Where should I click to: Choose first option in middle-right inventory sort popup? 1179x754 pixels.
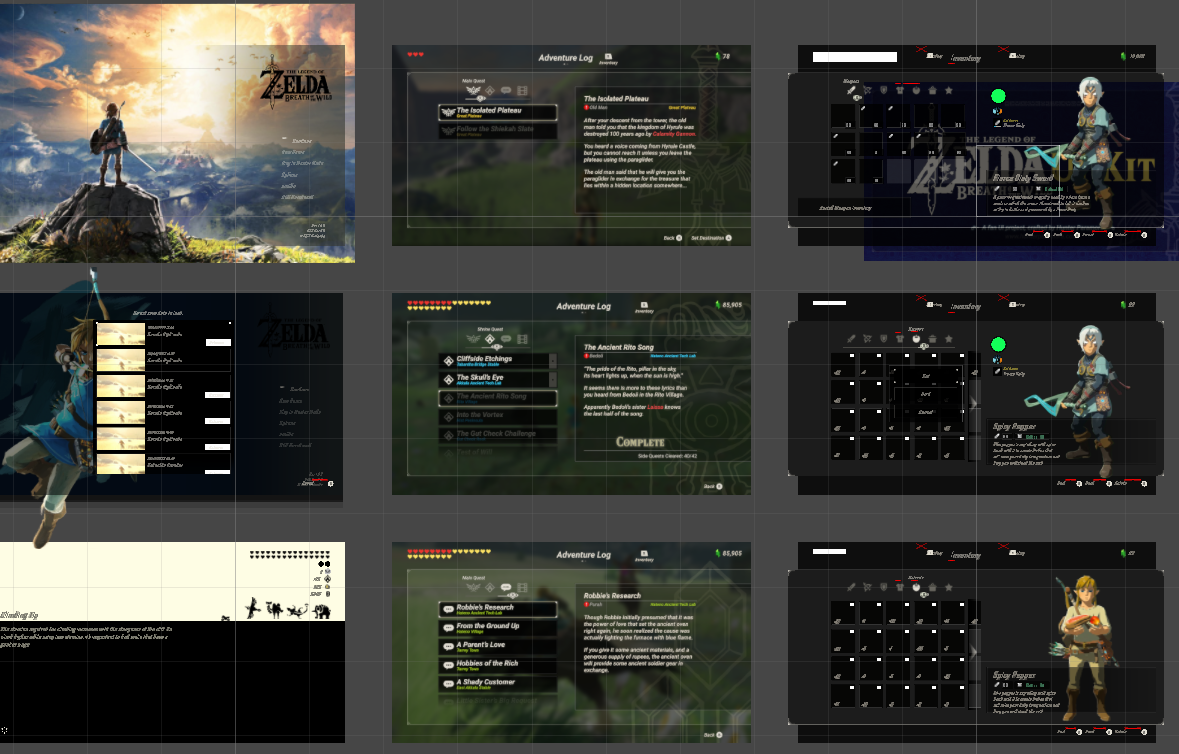[926, 375]
